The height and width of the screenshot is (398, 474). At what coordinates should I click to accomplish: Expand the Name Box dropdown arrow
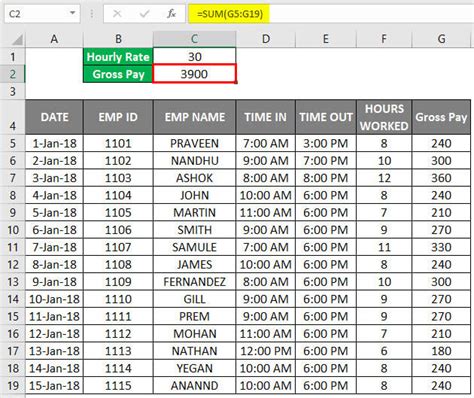72,13
